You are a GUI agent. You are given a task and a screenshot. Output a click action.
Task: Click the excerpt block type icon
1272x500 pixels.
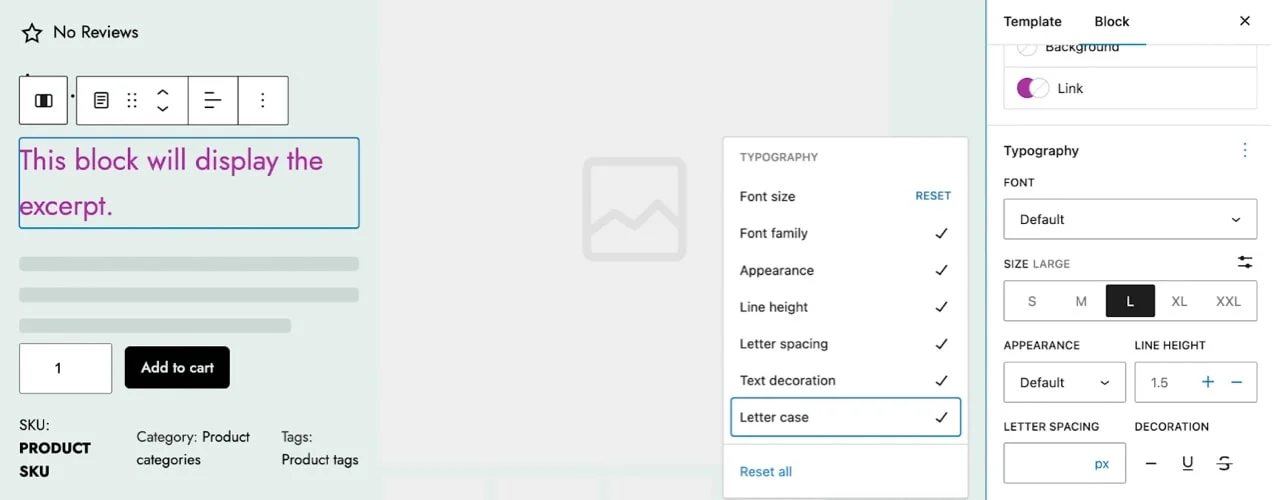101,100
